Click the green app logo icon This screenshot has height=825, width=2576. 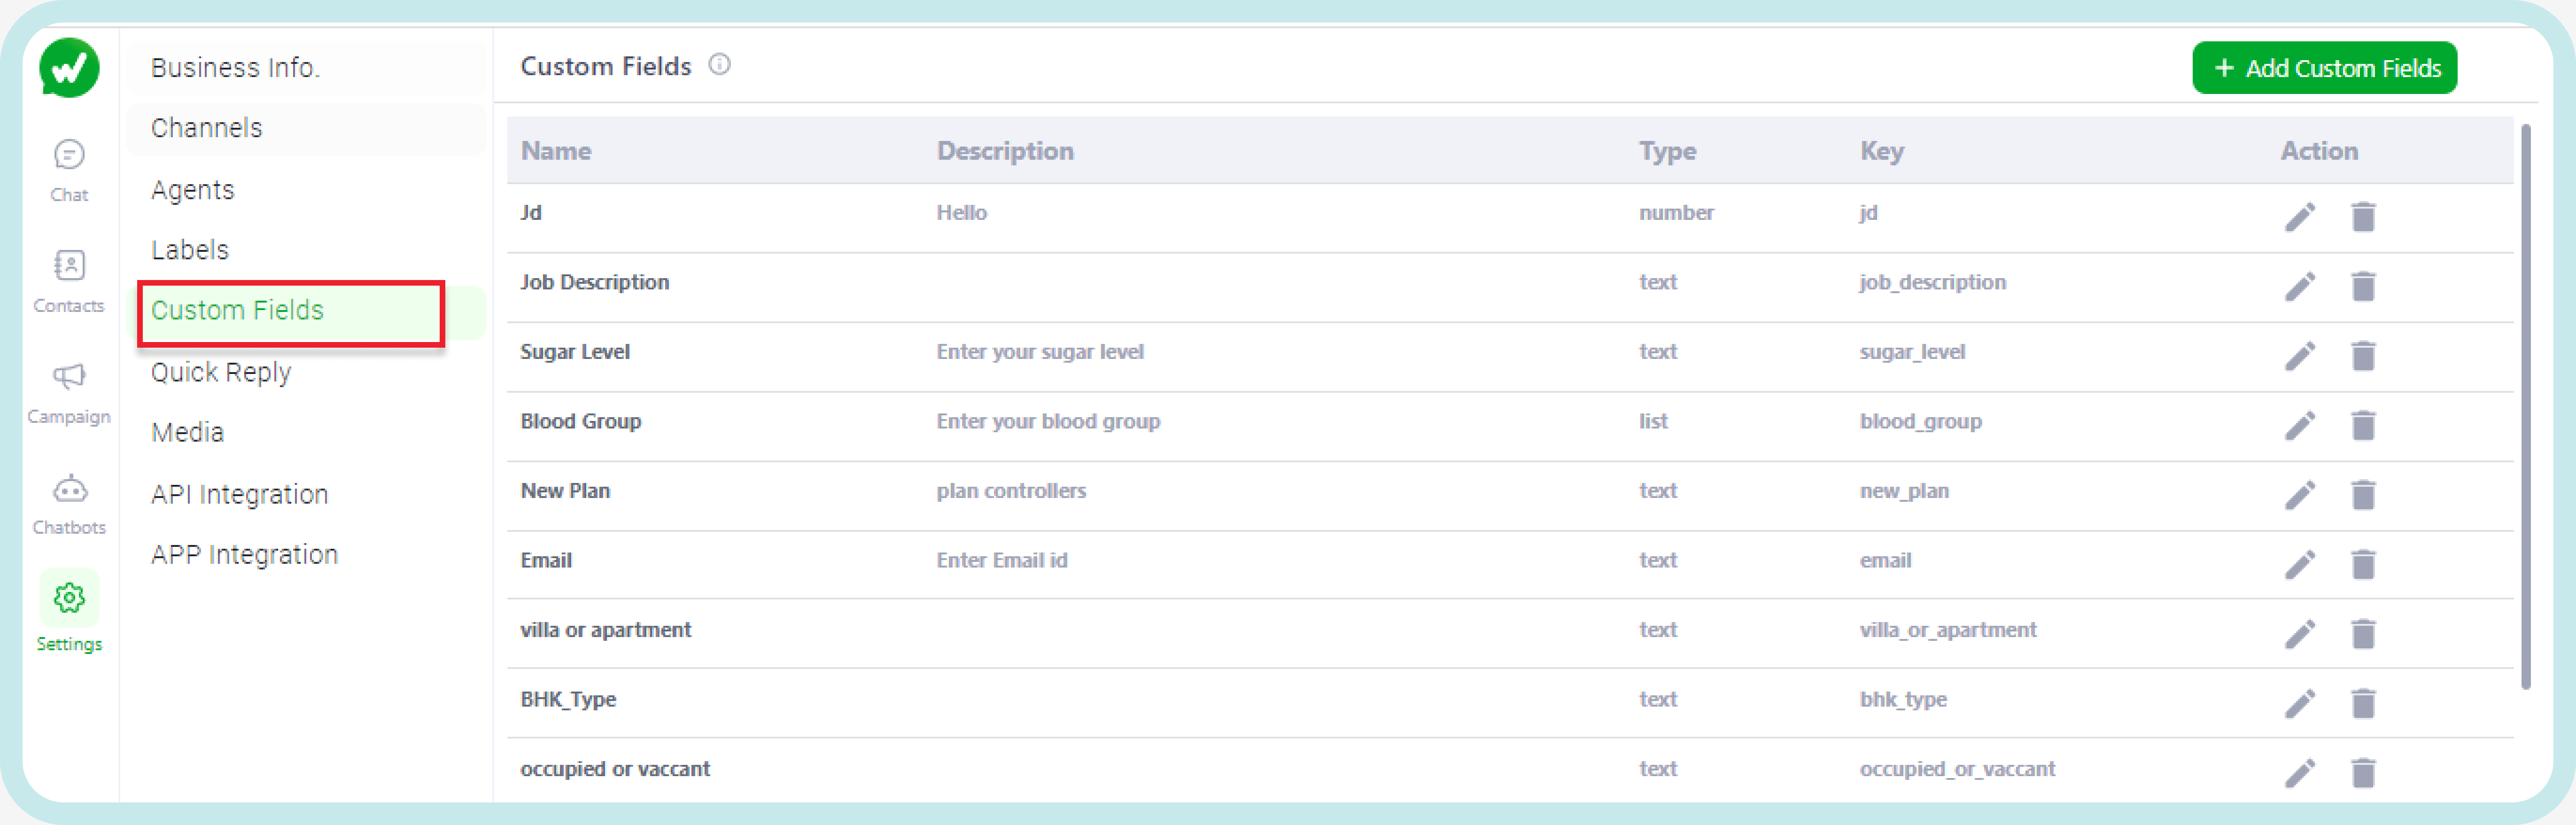[x=69, y=68]
